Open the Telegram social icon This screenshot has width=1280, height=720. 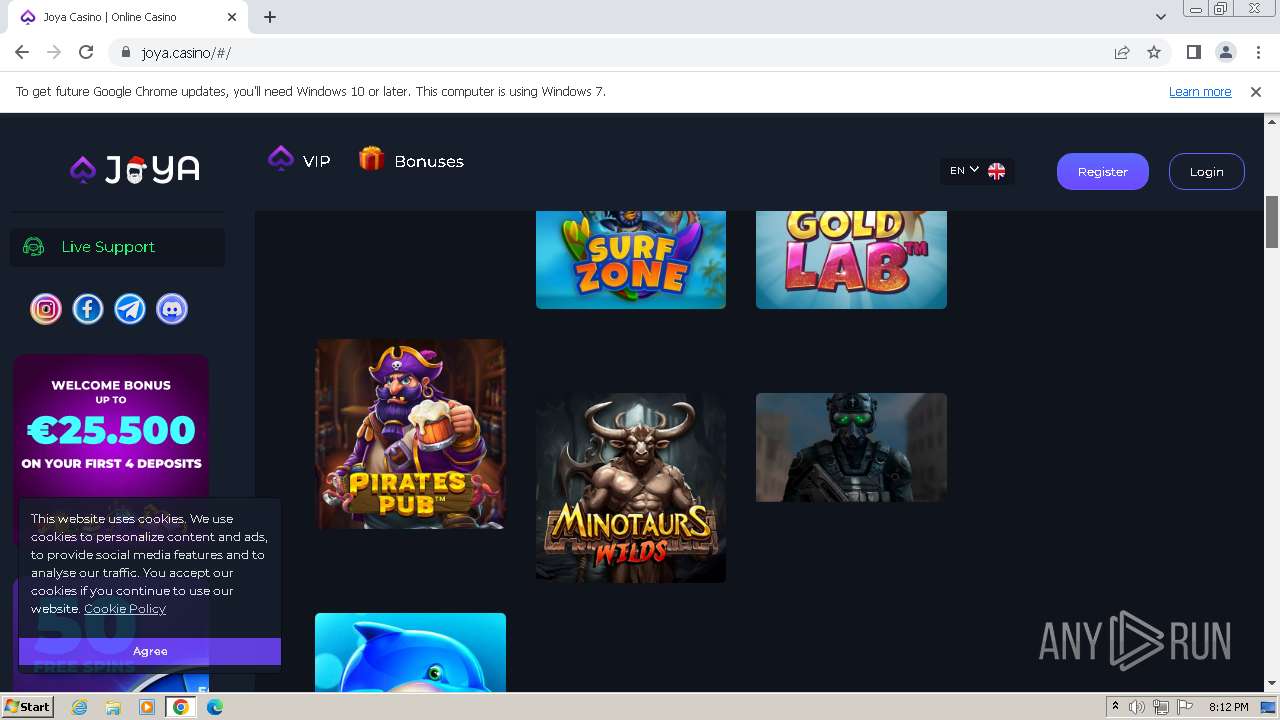(x=130, y=309)
